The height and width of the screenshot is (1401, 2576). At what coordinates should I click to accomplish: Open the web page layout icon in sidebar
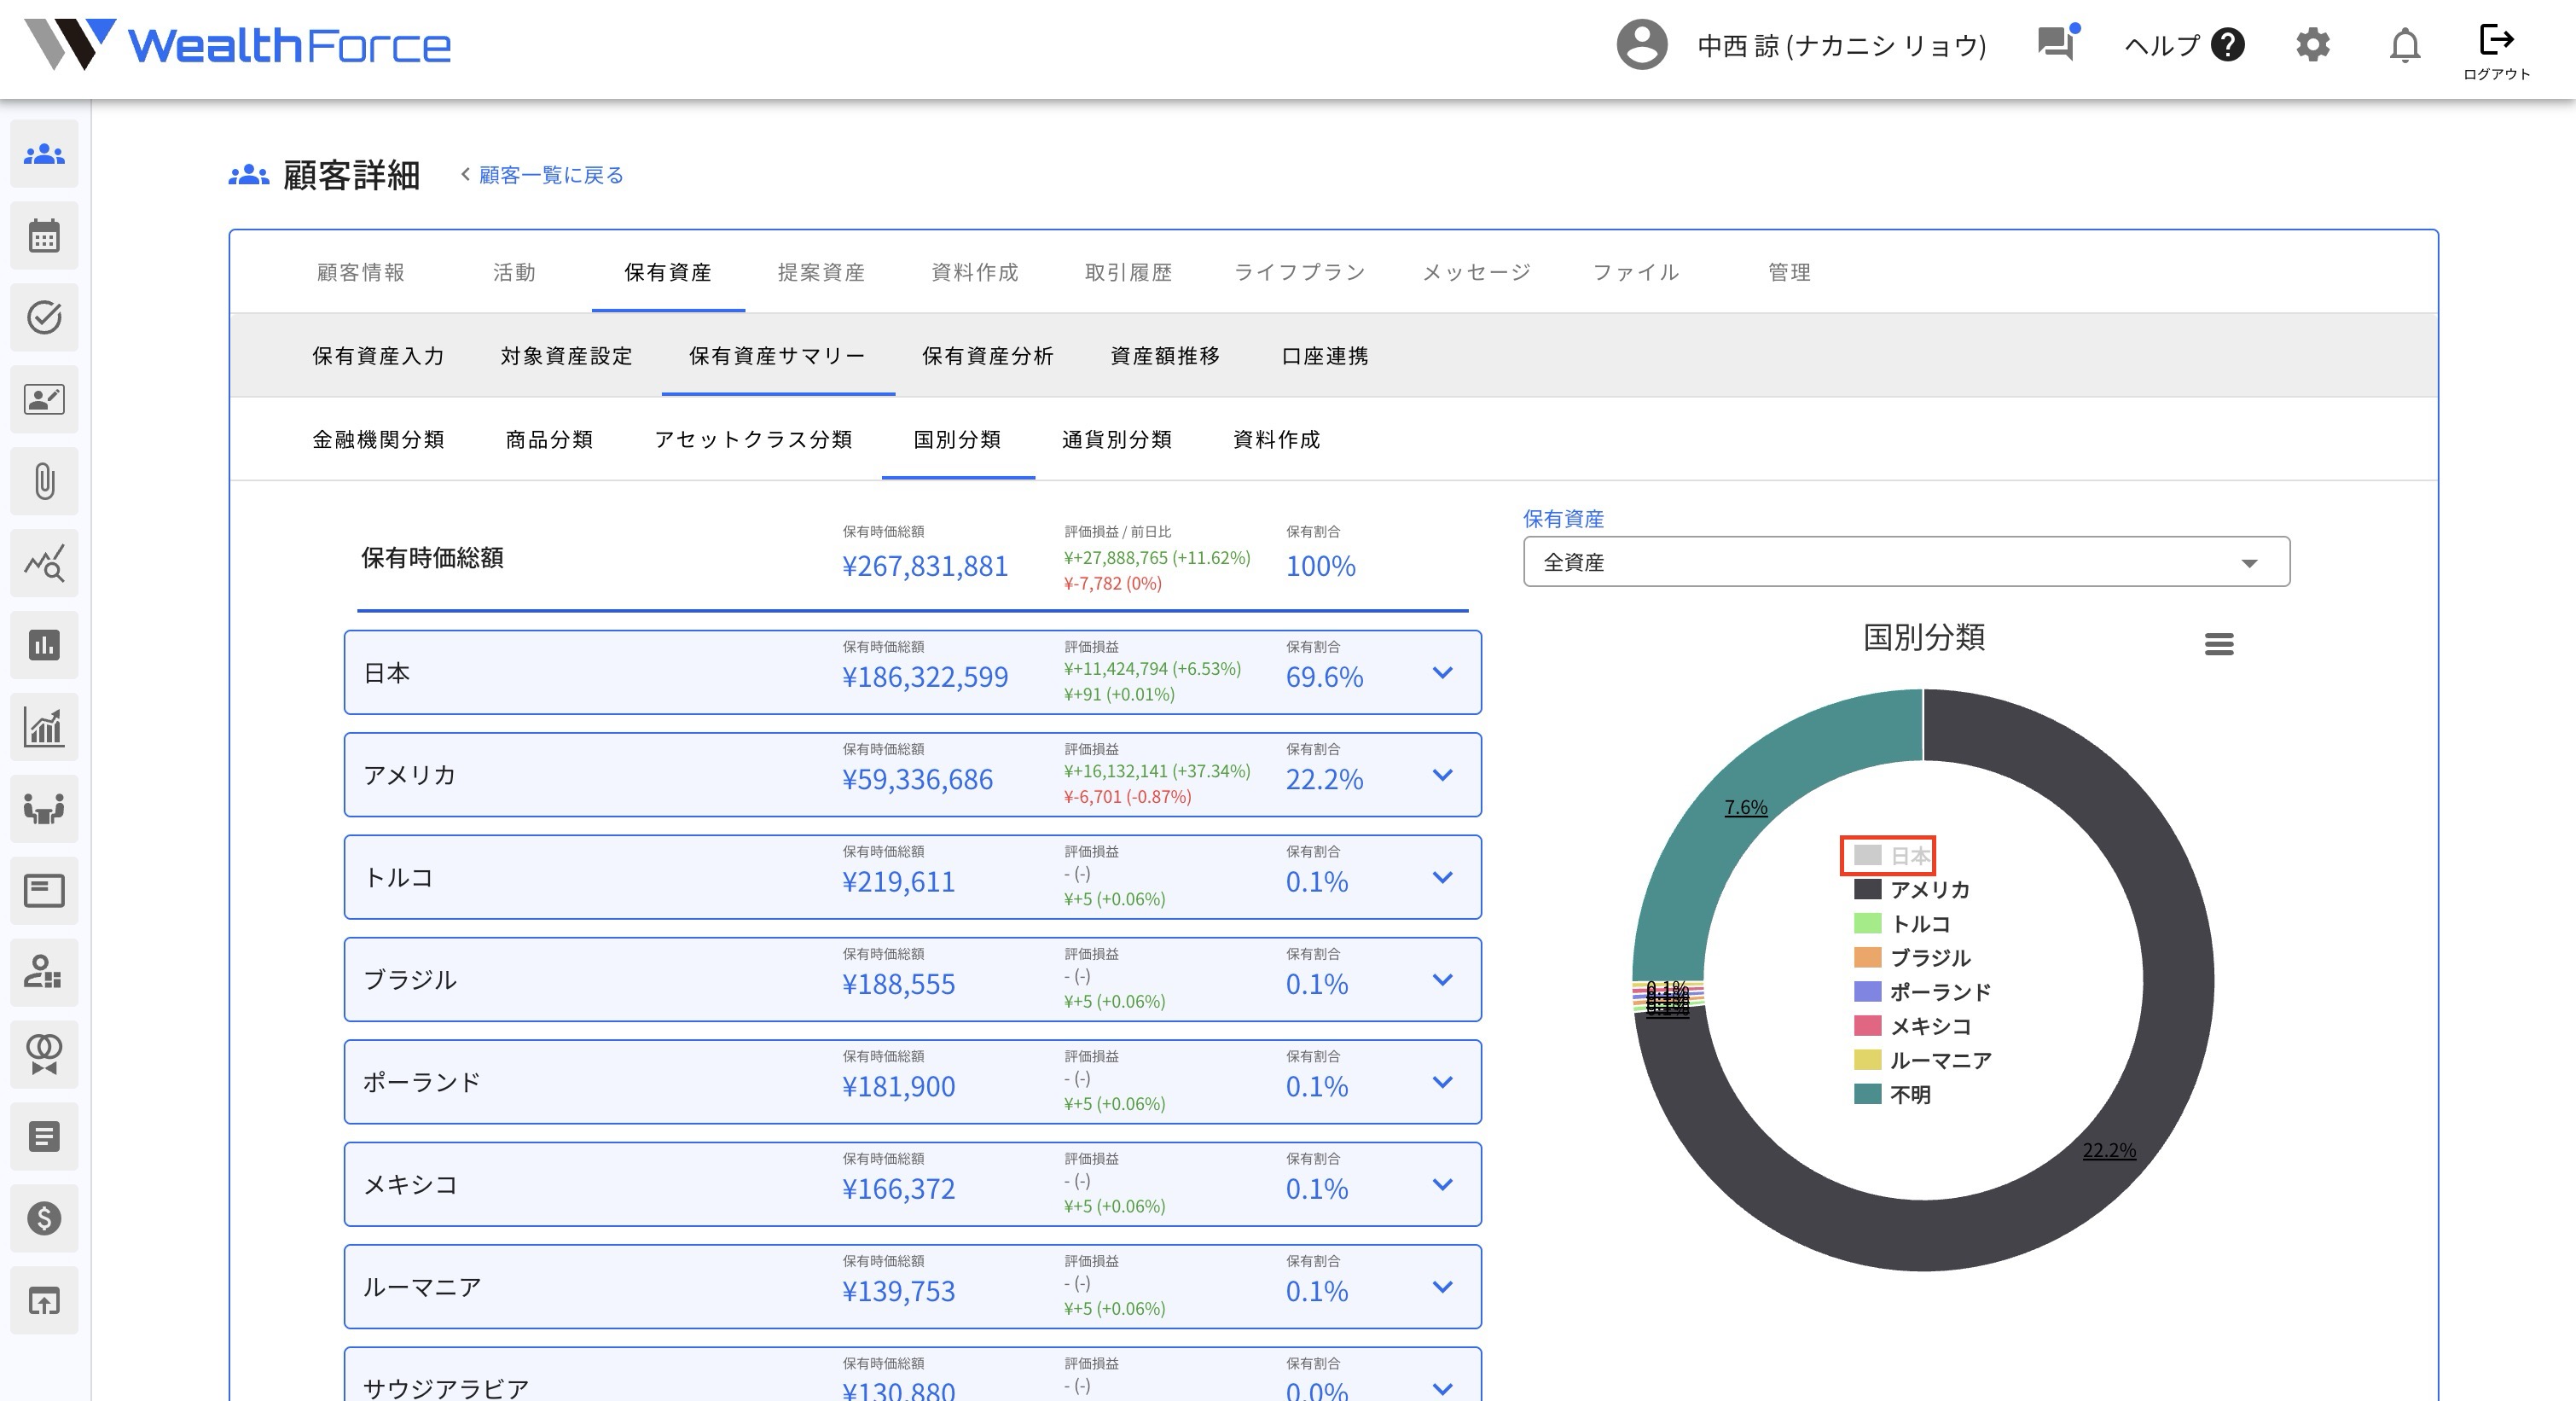[44, 891]
